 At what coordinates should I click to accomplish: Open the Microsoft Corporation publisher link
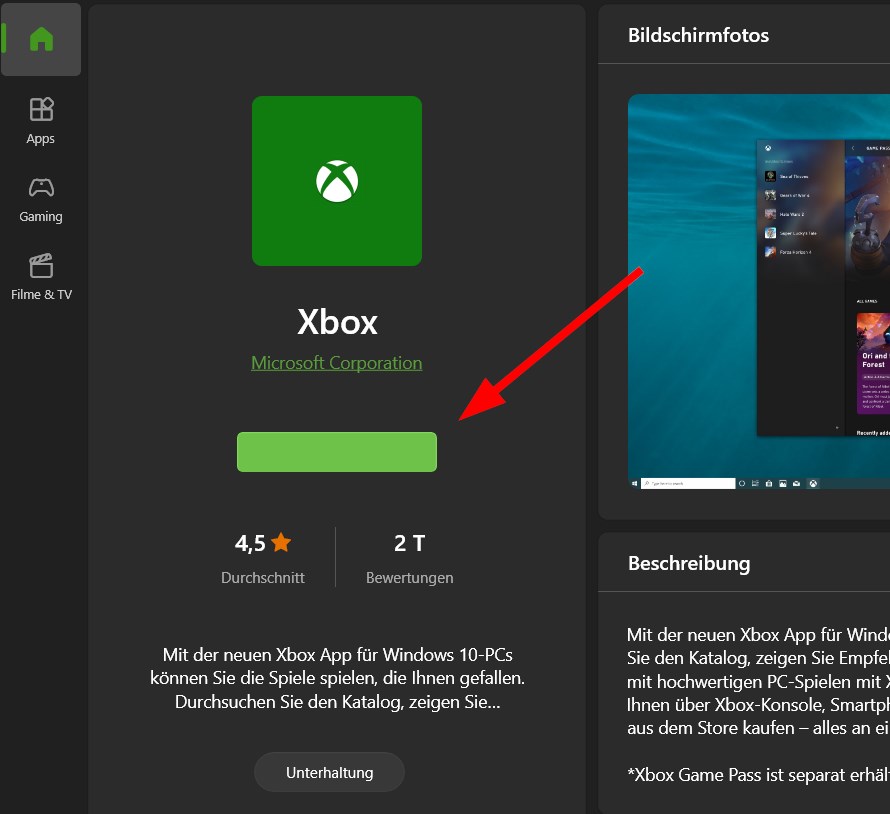pos(337,363)
